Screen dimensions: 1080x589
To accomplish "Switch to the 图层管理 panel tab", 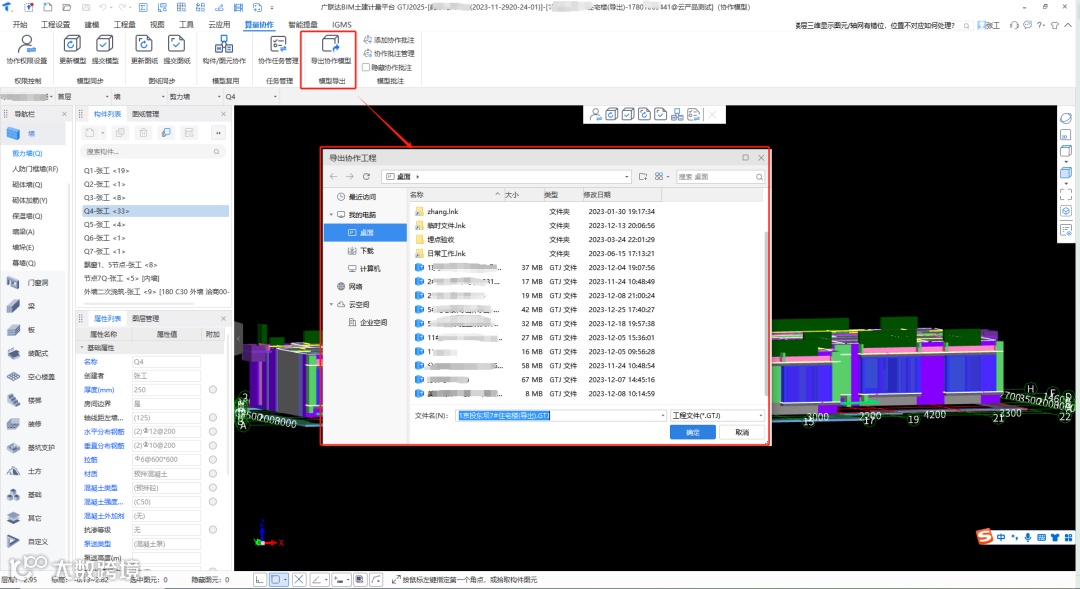I will (145, 318).
